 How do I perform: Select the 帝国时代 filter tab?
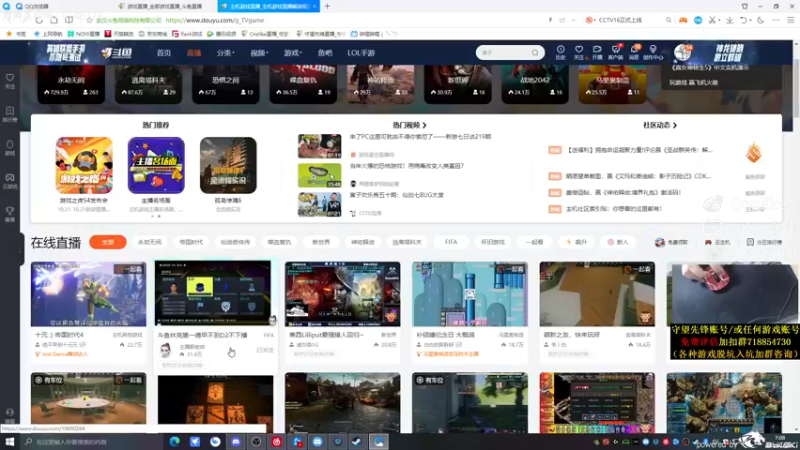tap(191, 242)
